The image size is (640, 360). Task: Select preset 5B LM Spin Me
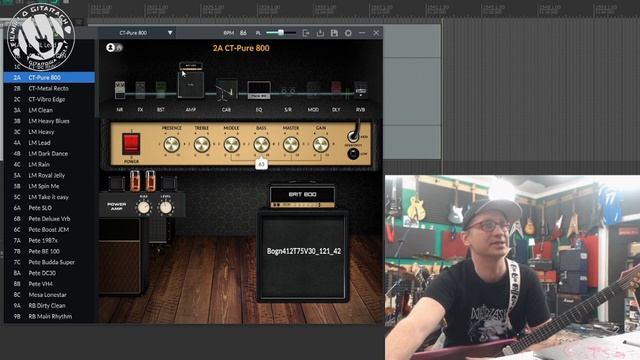tap(49, 186)
